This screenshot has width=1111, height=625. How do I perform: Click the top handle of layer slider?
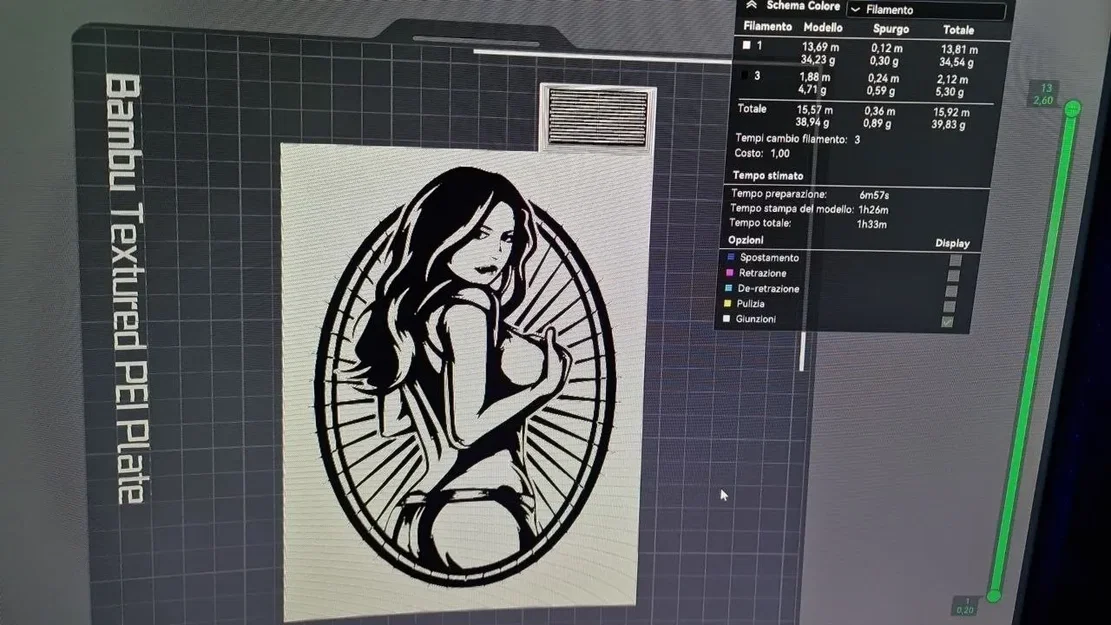(x=1073, y=108)
